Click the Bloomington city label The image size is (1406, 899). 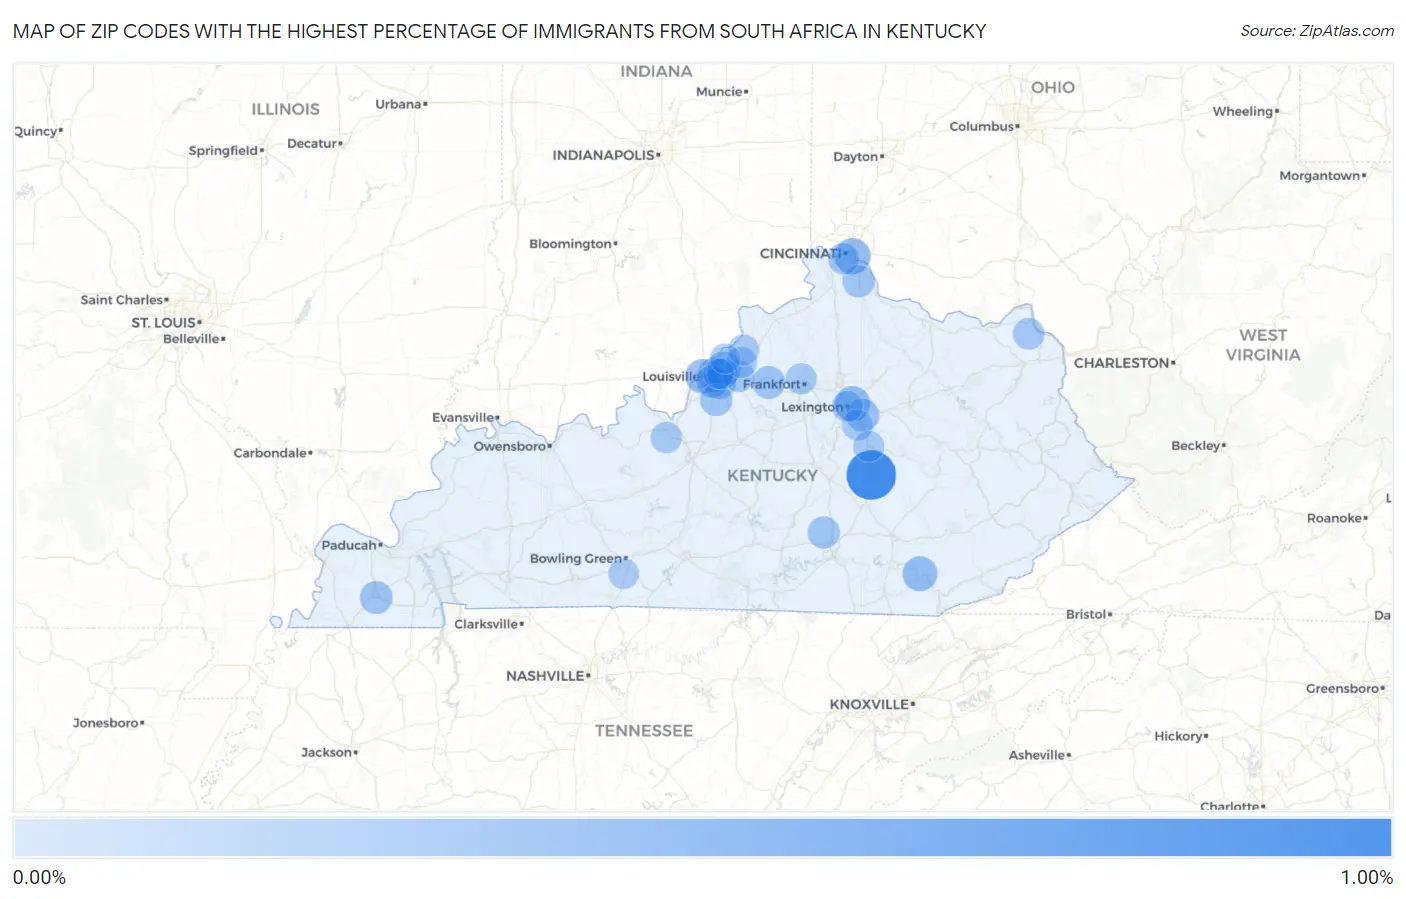click(x=570, y=244)
